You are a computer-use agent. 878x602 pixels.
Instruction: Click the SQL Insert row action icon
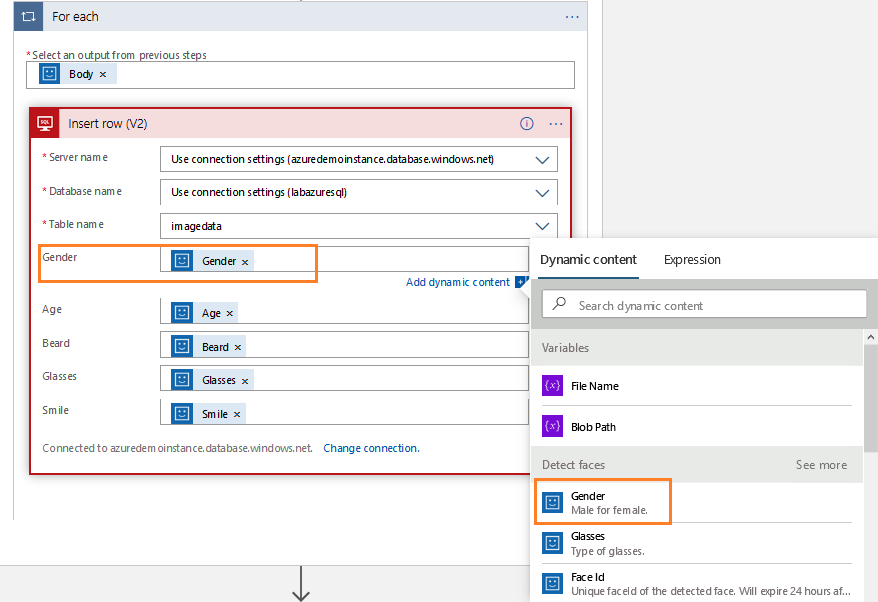click(x=46, y=124)
